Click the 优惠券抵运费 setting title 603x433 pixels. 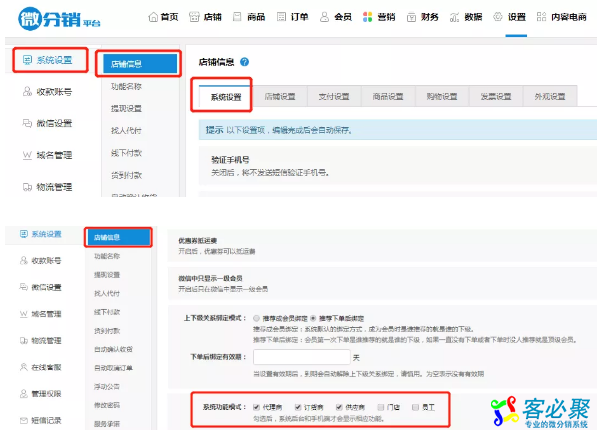198,241
